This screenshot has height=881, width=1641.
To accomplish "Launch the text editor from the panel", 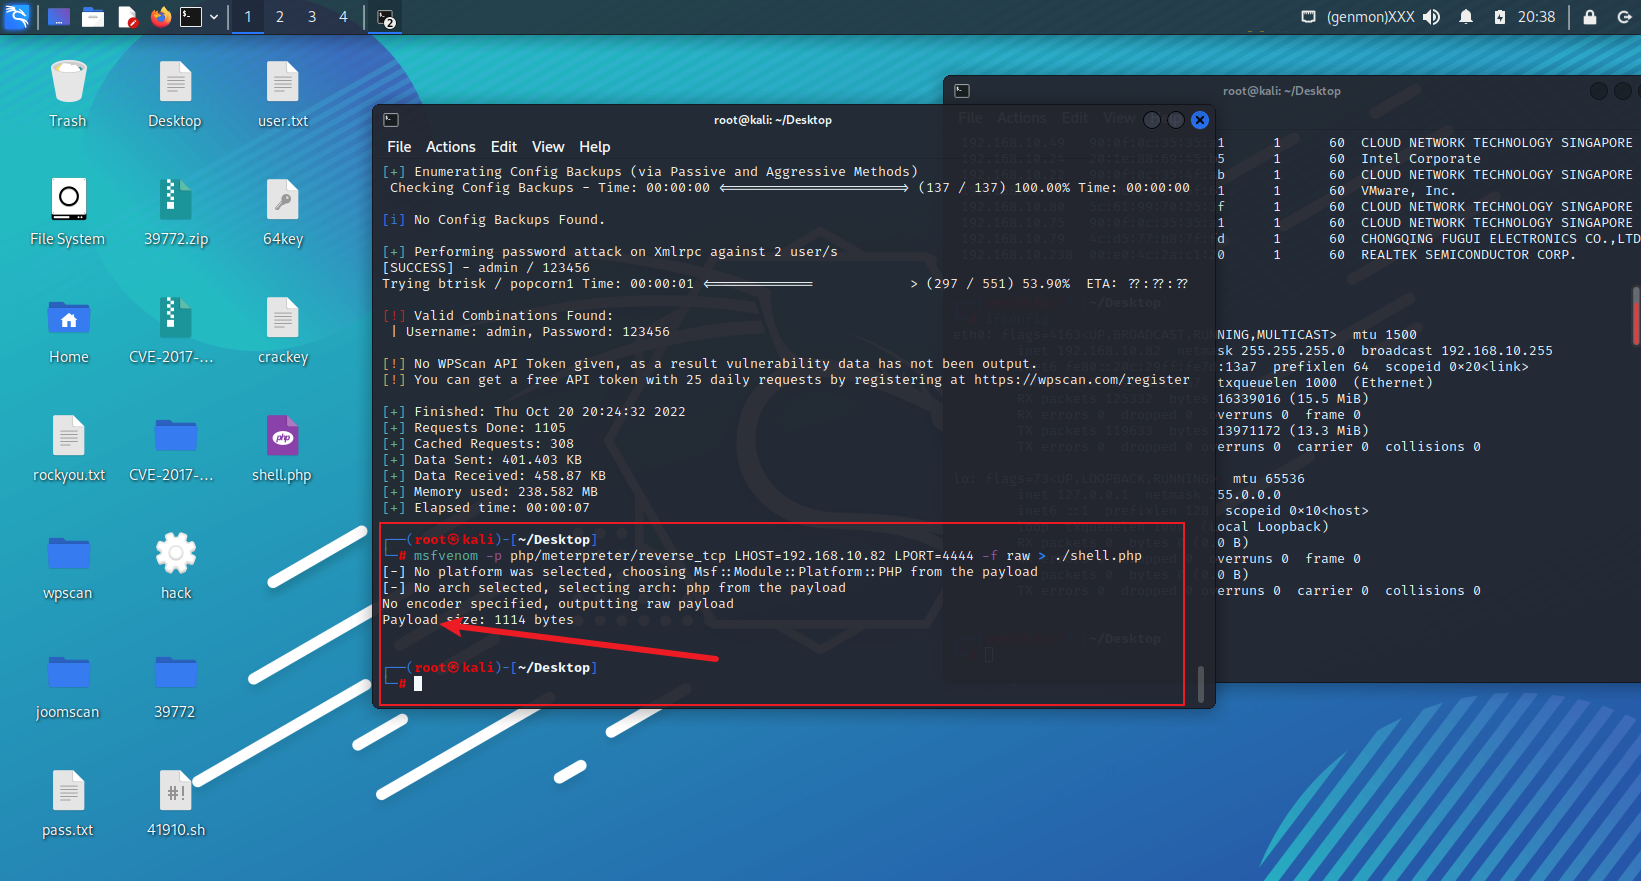I will tap(127, 17).
